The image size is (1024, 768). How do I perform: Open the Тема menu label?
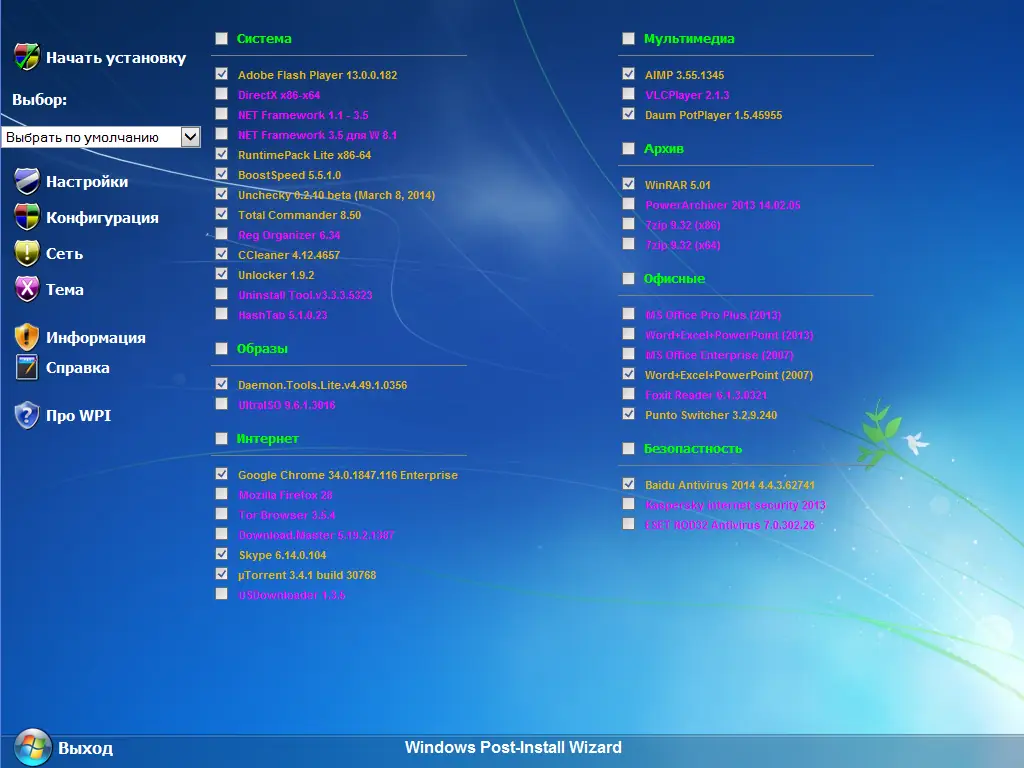tap(64, 289)
